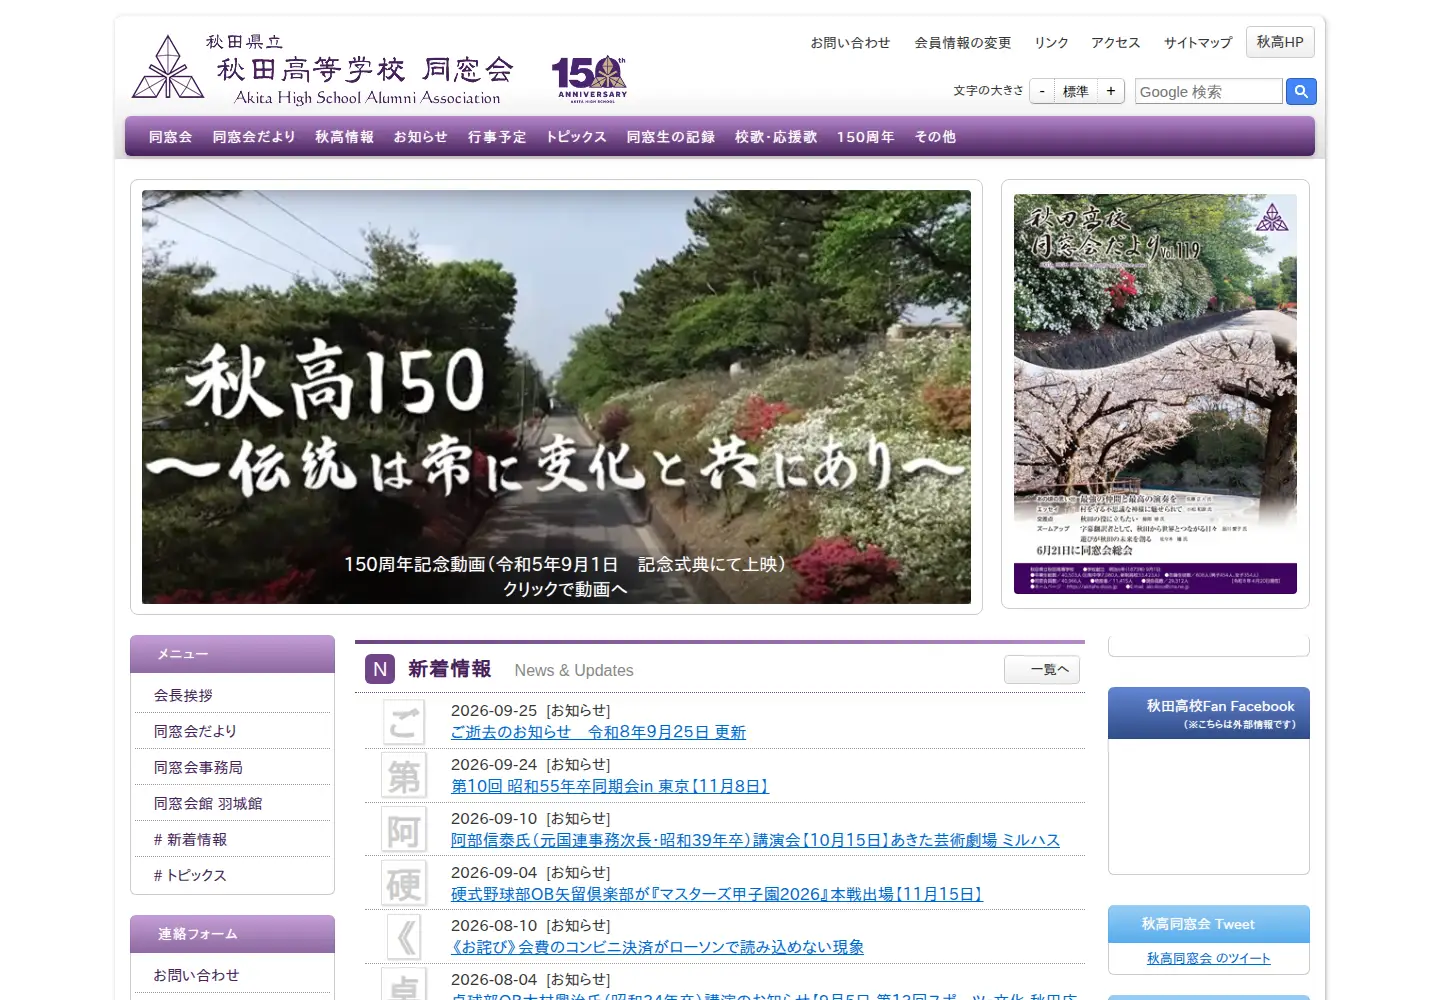Increase font size with the plus button

pyautogui.click(x=1111, y=91)
